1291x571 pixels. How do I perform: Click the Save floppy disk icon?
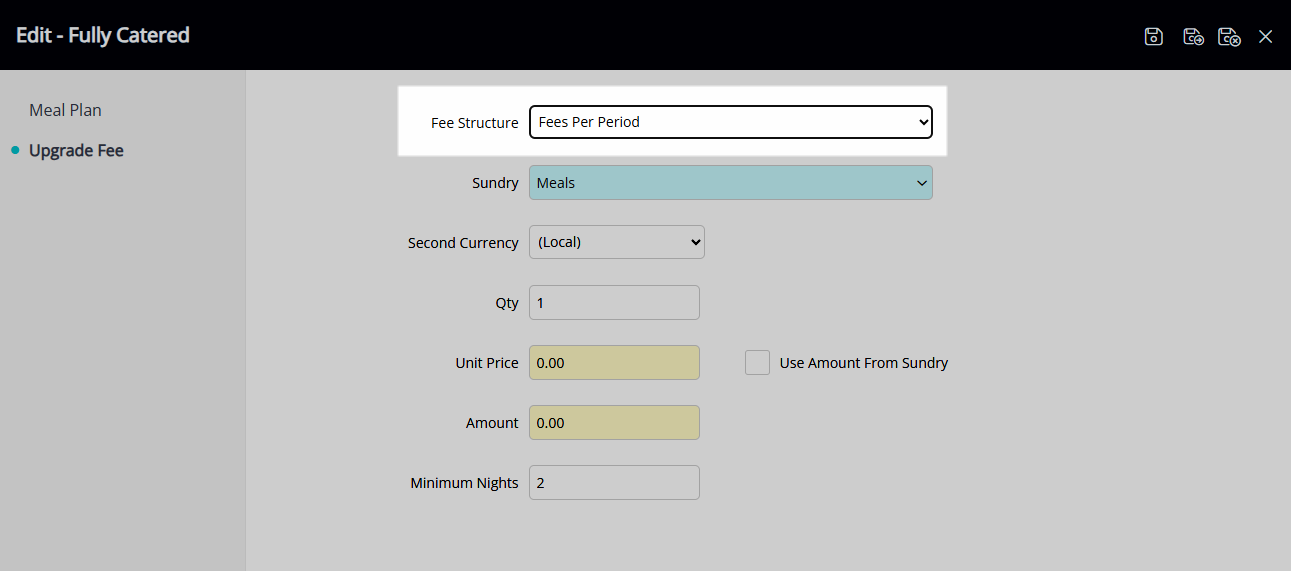1154,37
